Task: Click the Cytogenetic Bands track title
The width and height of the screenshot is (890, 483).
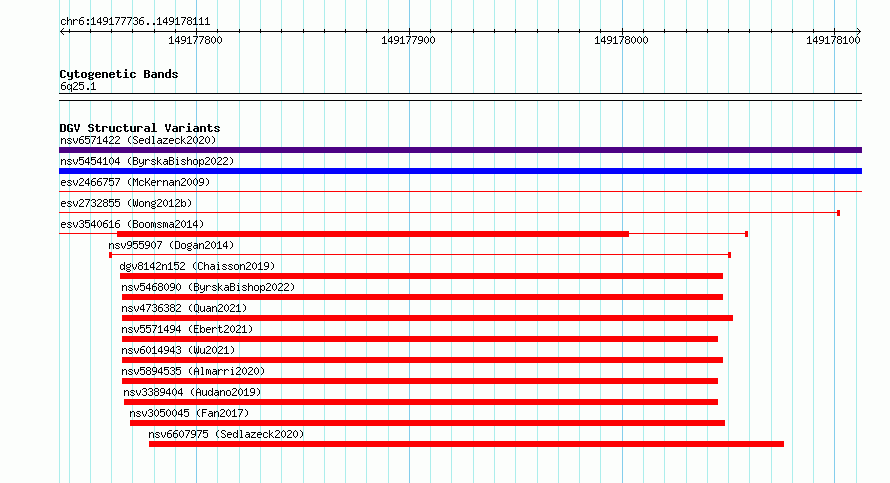Action: point(119,74)
